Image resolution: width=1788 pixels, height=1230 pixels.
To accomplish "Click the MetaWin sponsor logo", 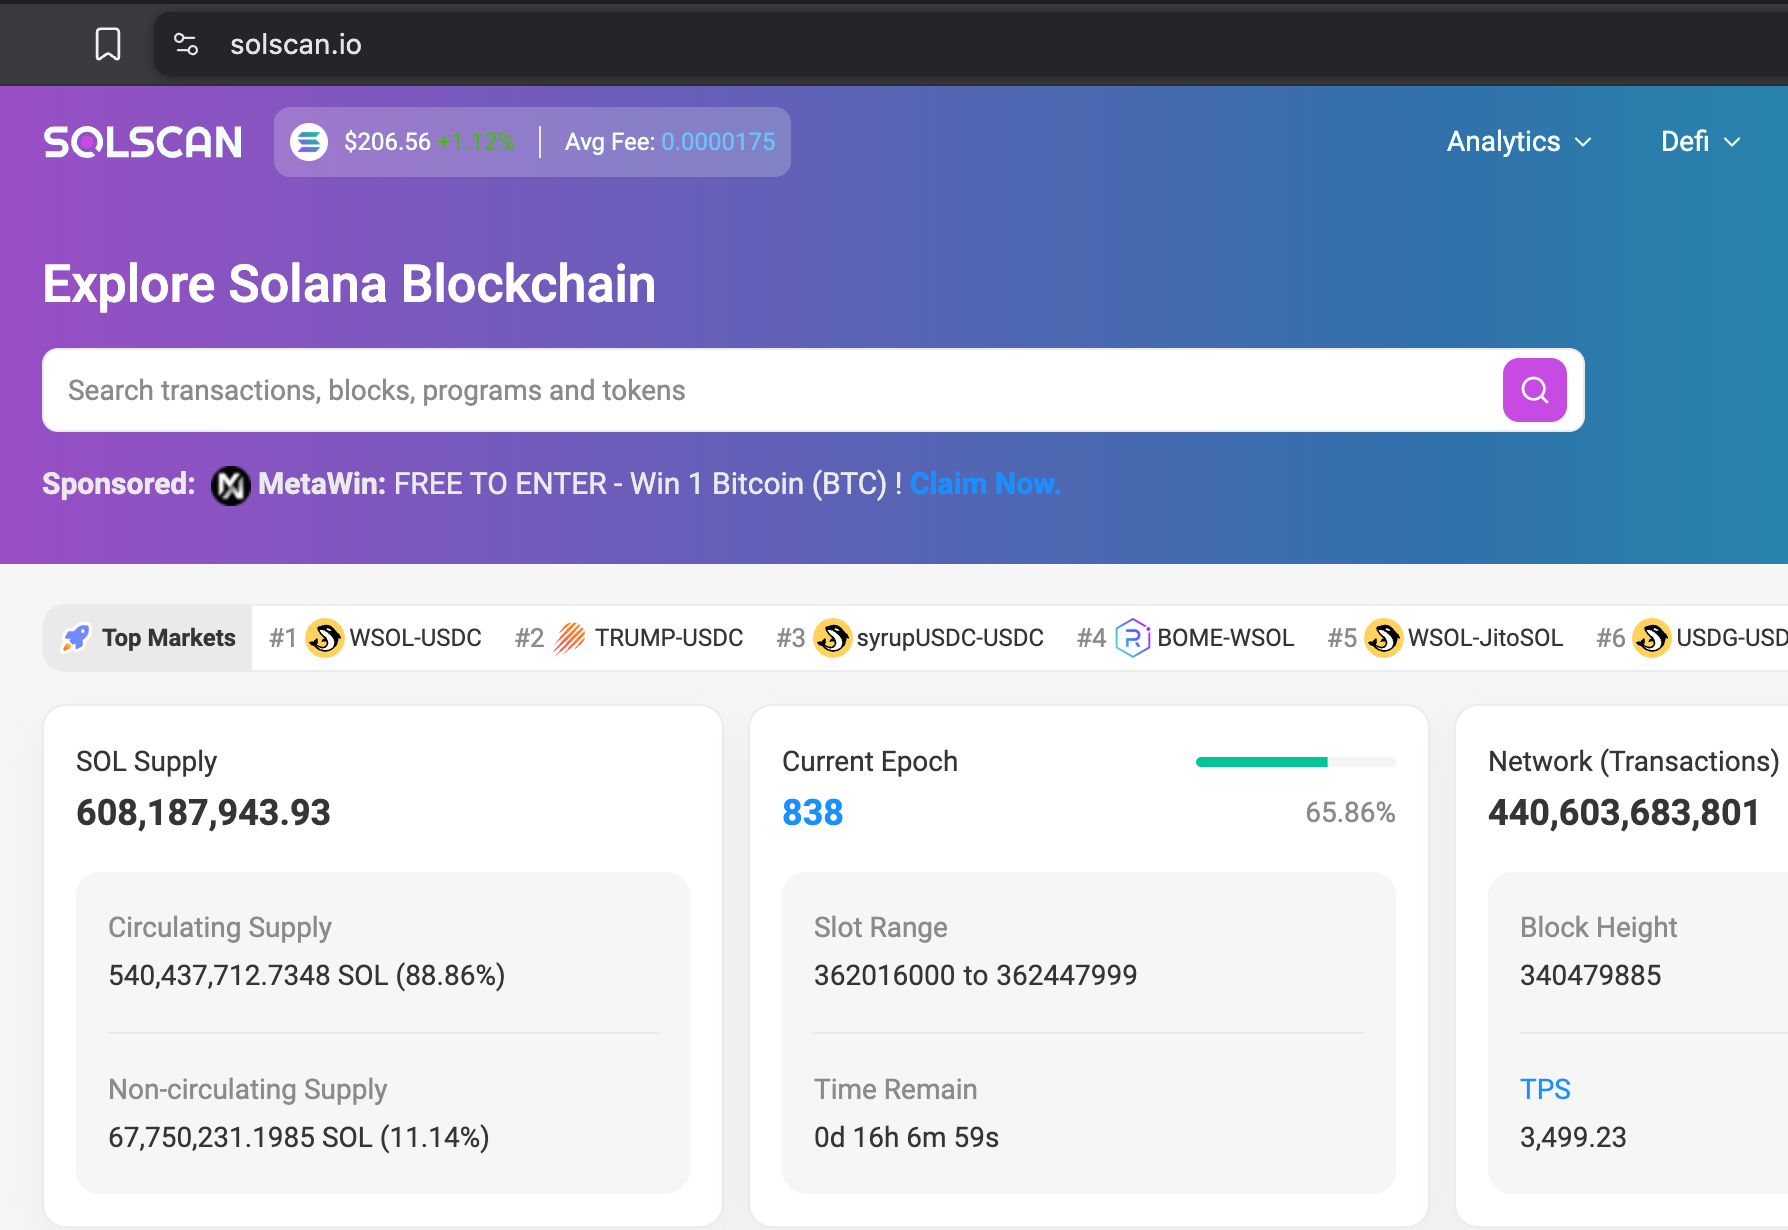I will click(x=231, y=486).
